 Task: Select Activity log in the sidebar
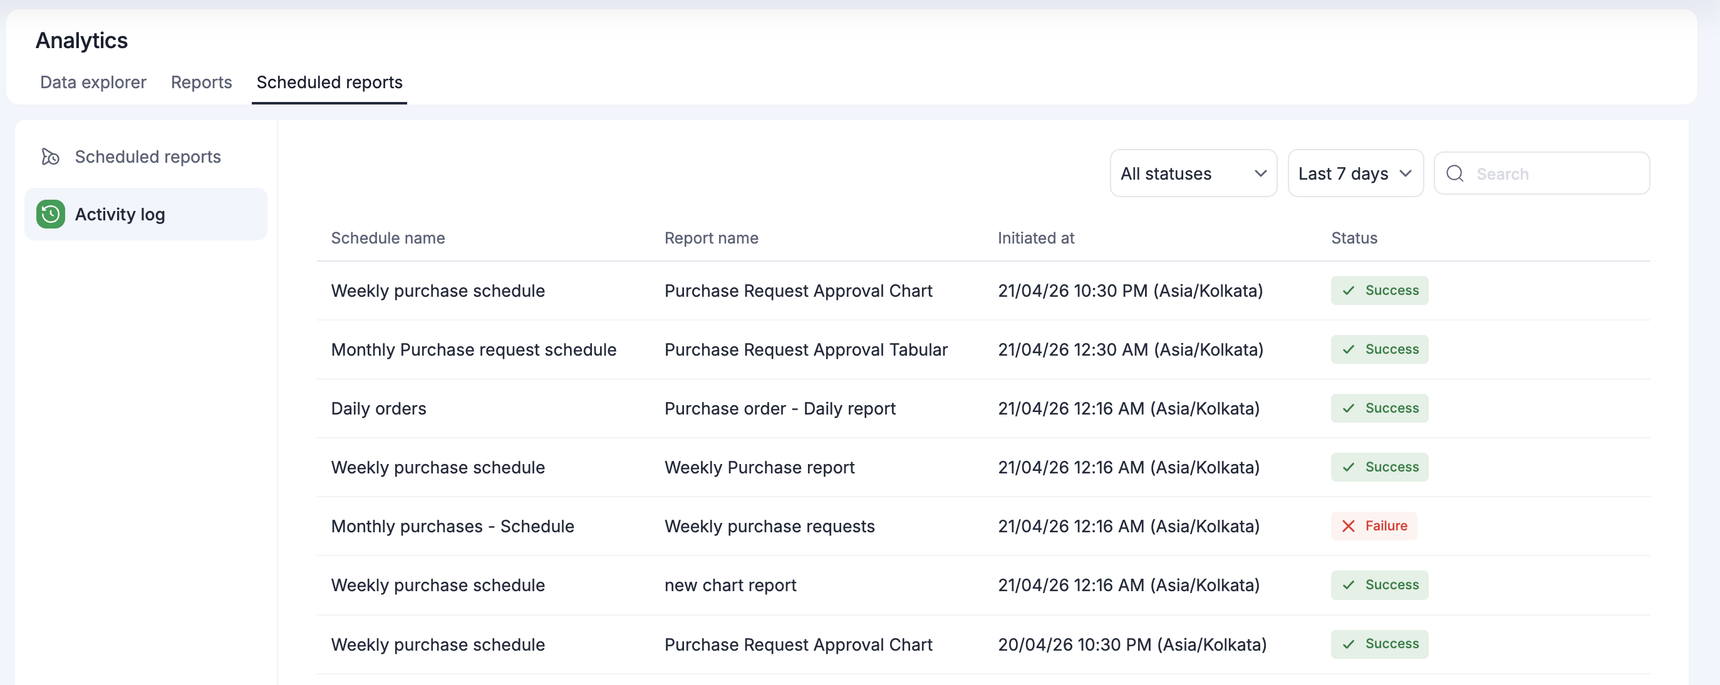click(x=120, y=214)
